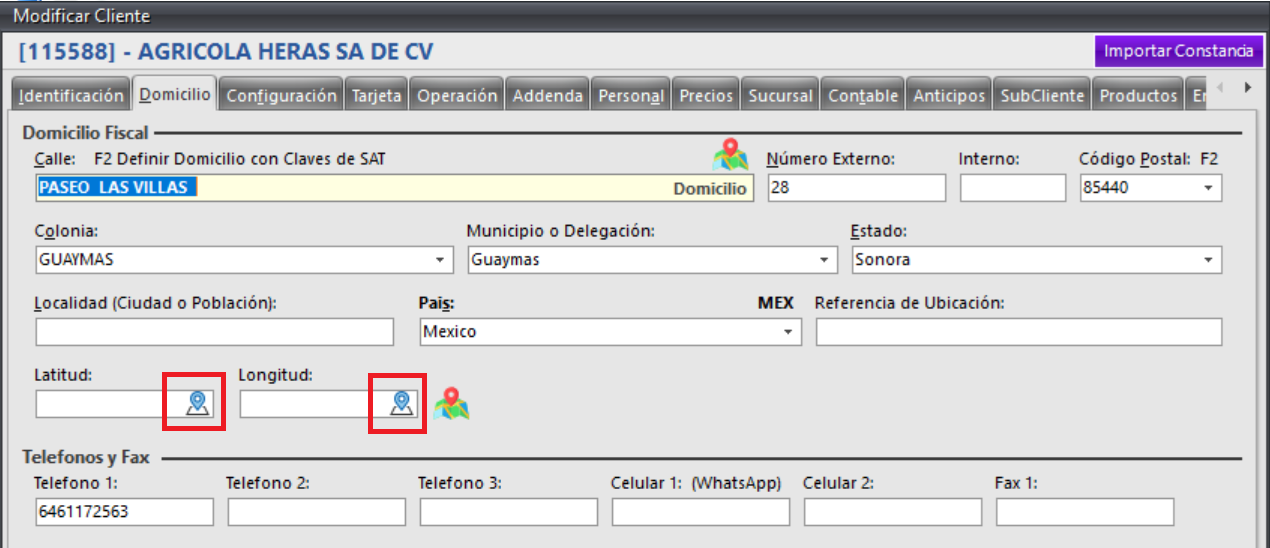
Task: Open the Configuración tab
Action: [281, 96]
